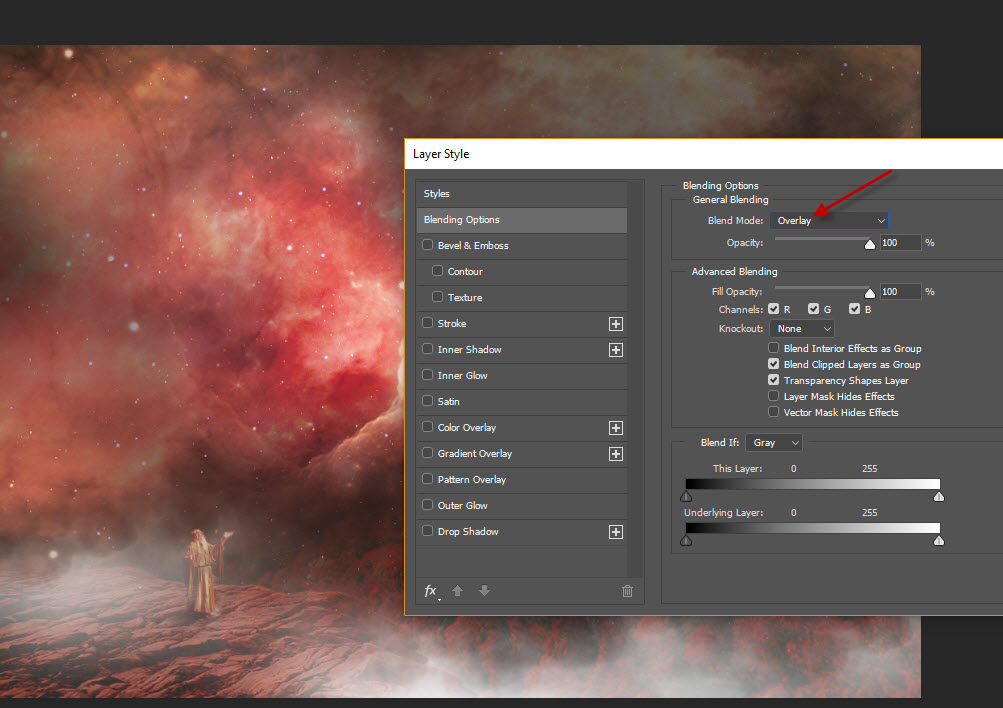Click the plus icon next to Stroke
1003x708 pixels.
click(x=616, y=324)
